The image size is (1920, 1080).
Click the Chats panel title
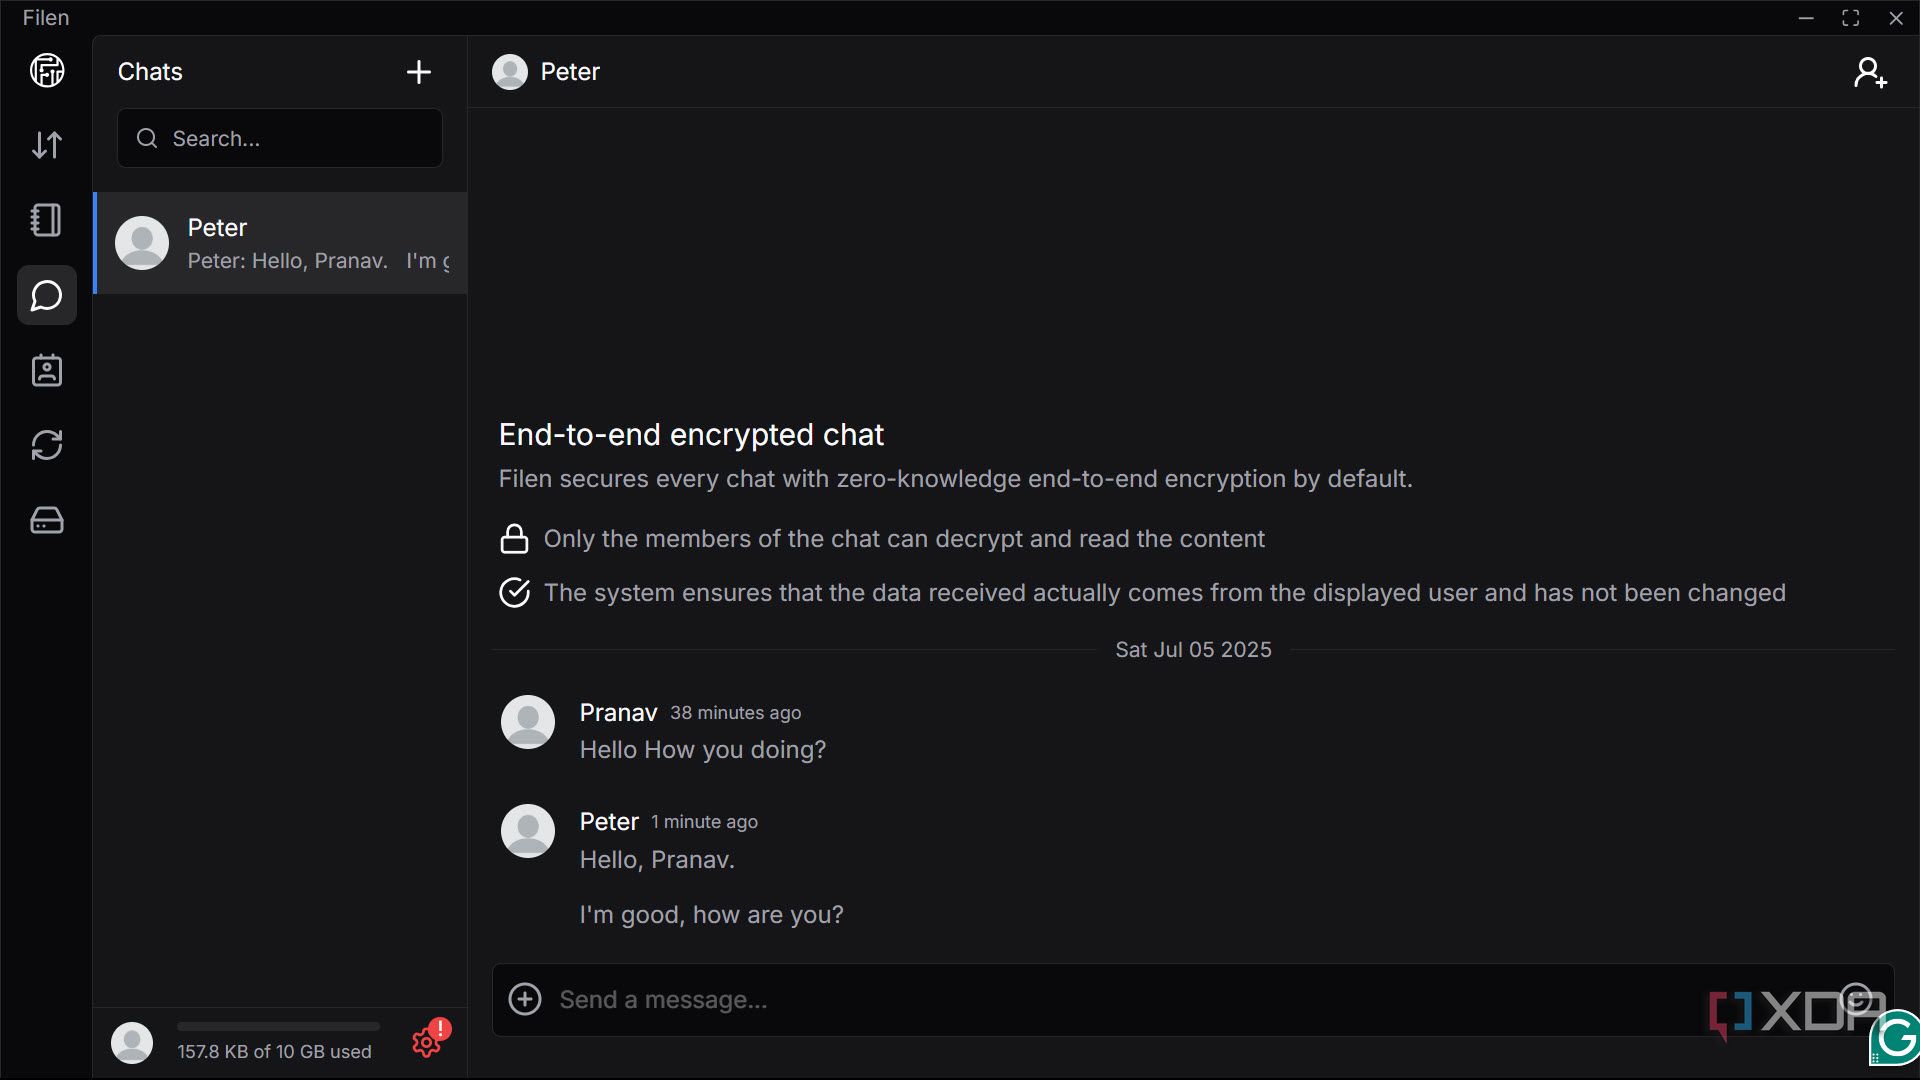click(150, 72)
